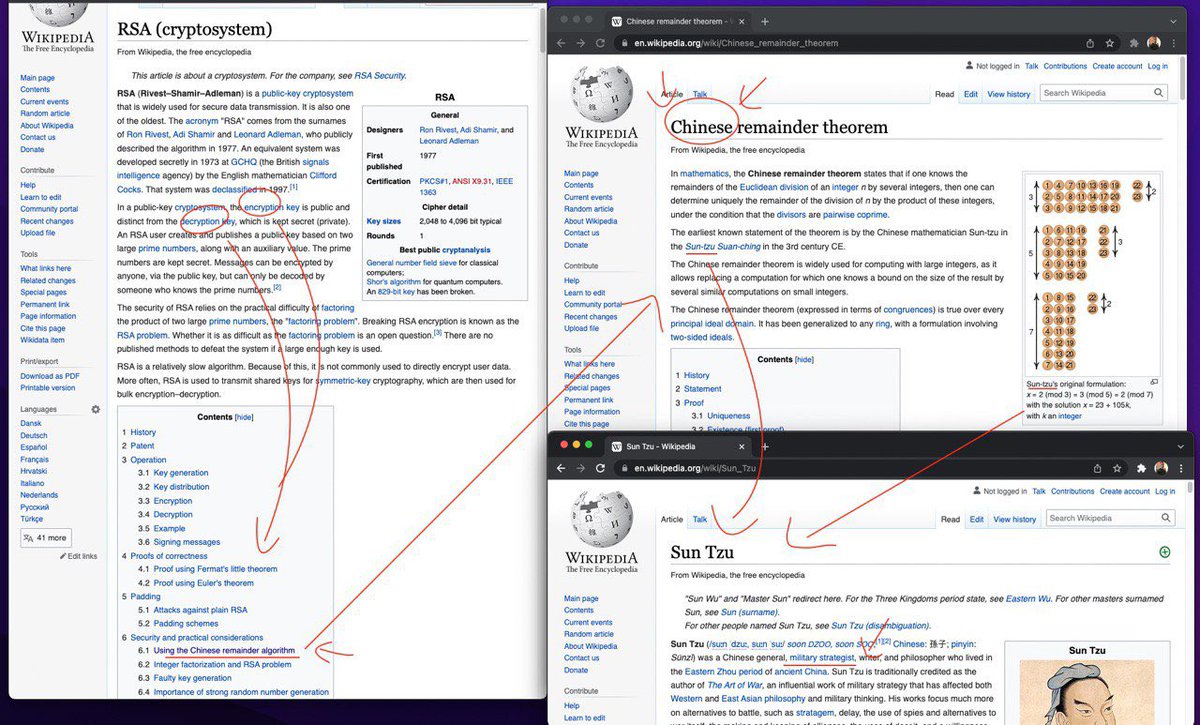The height and width of the screenshot is (725, 1200).
Task: Close the Chinese remainder theorem browser tab
Action: (741, 21)
